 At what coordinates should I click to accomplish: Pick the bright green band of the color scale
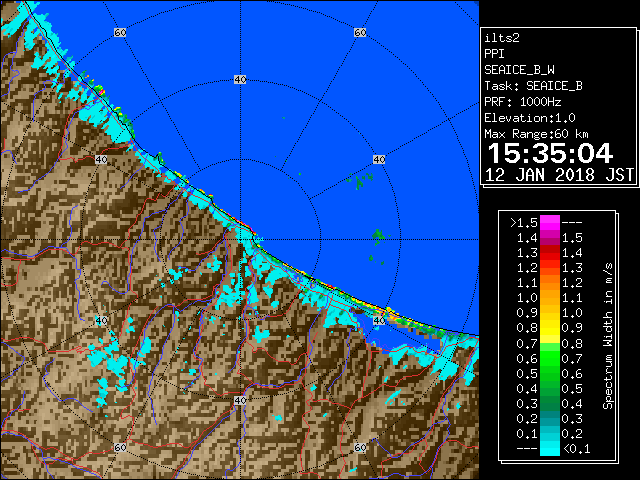point(550,358)
